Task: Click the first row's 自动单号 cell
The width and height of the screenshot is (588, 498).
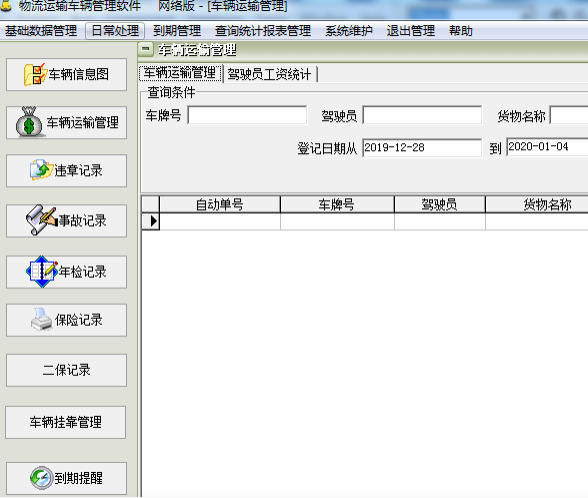Action: click(220, 221)
